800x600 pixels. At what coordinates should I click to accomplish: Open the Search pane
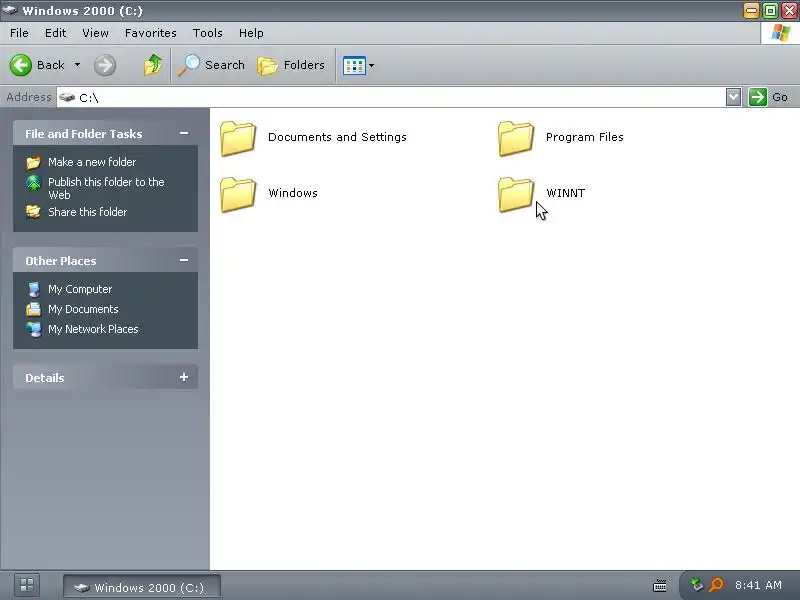(211, 65)
